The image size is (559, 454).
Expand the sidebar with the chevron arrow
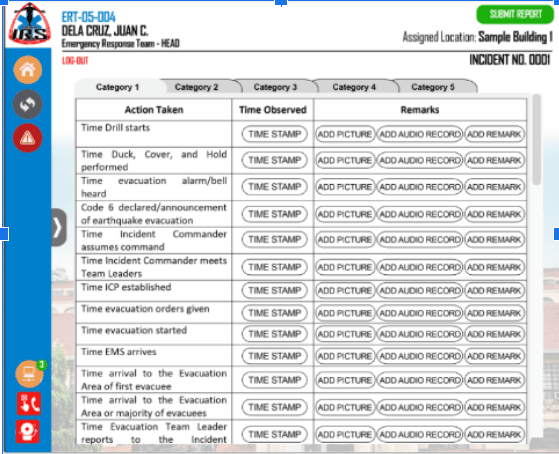point(59,227)
